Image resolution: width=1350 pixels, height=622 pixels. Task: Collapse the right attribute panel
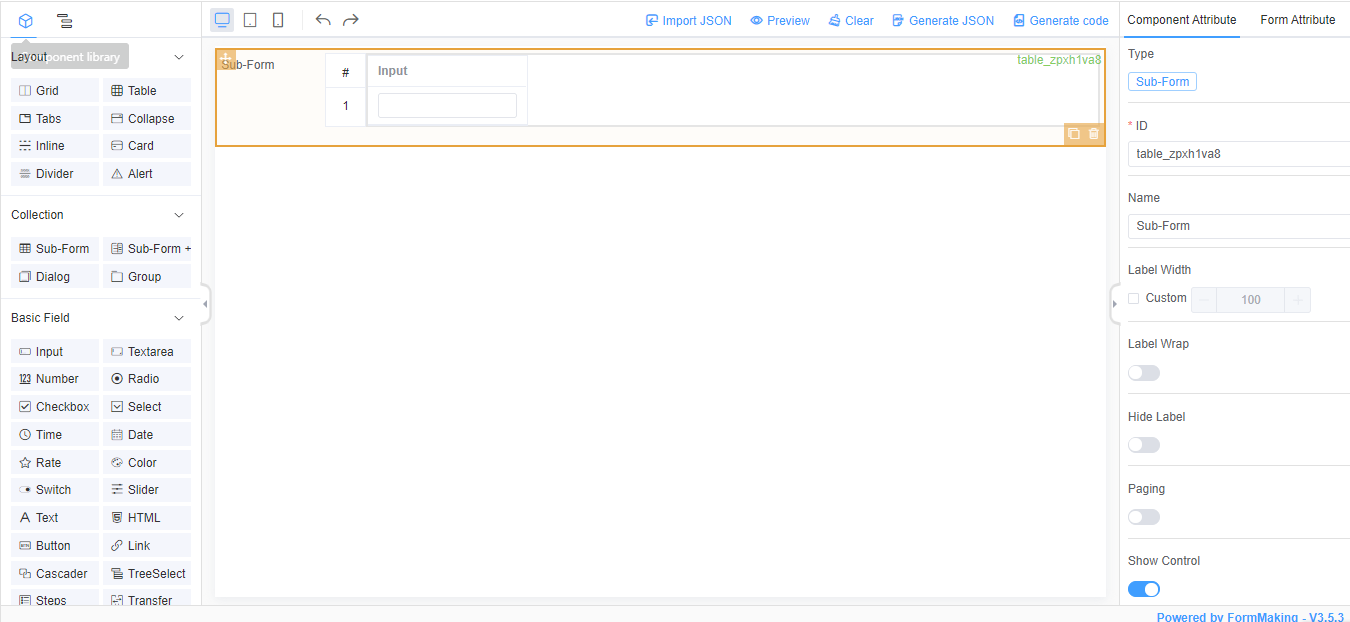click(x=1115, y=303)
